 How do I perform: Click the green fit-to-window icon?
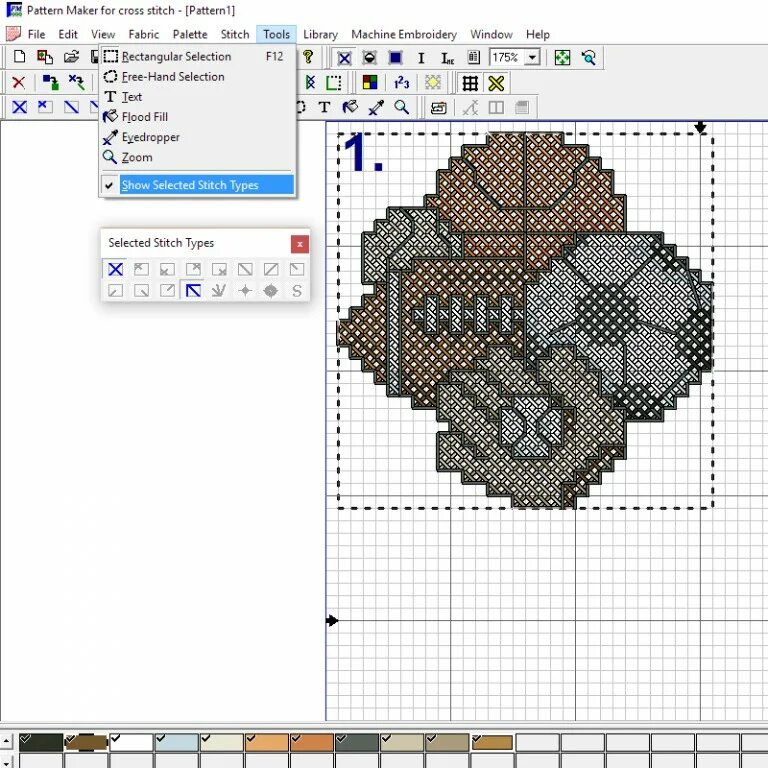pyautogui.click(x=562, y=58)
